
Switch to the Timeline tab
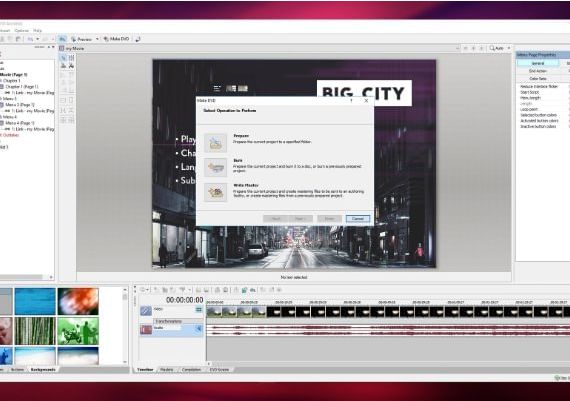145,370
